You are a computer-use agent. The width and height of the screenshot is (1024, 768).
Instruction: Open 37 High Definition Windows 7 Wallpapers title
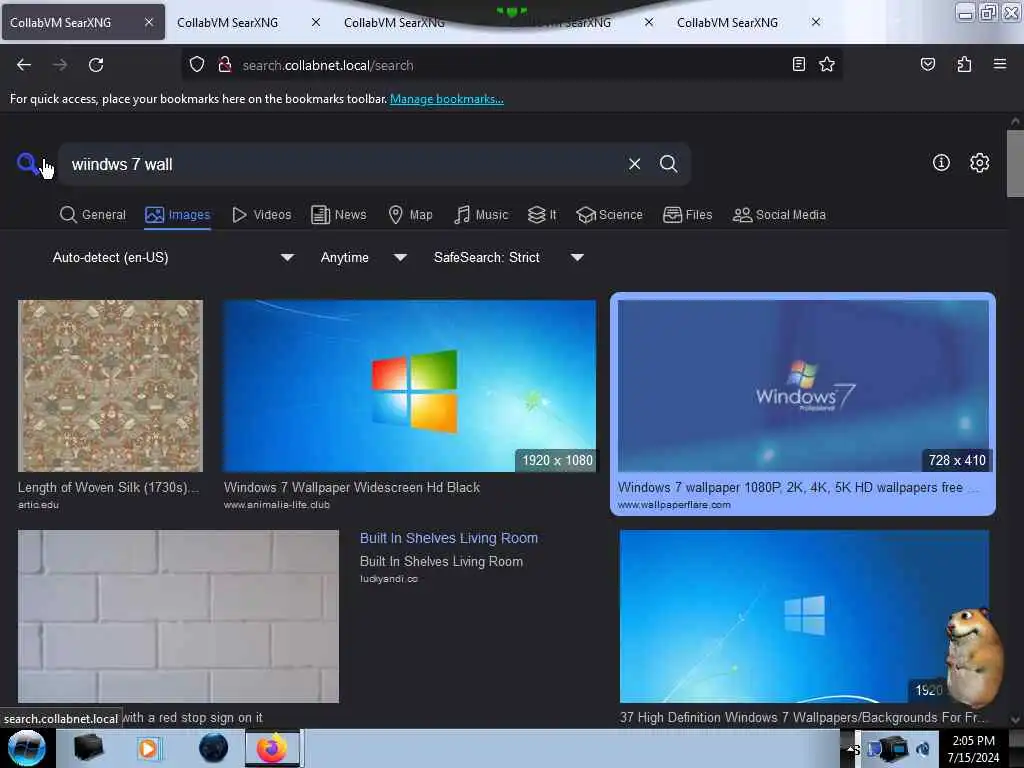[x=803, y=717]
